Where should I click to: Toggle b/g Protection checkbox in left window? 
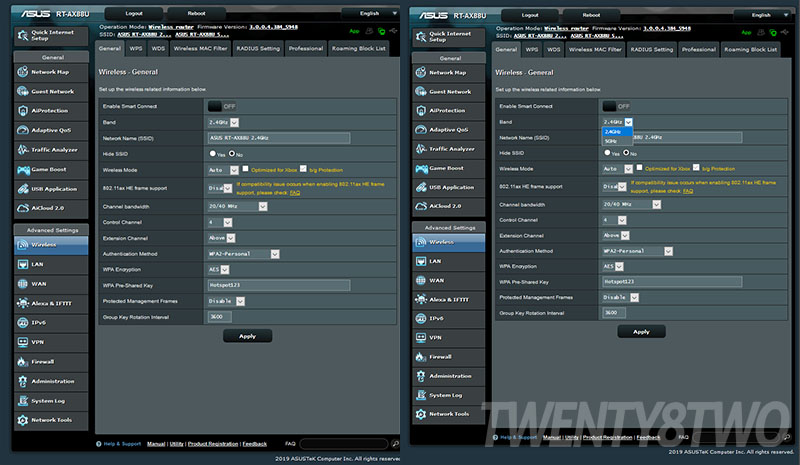click(303, 168)
